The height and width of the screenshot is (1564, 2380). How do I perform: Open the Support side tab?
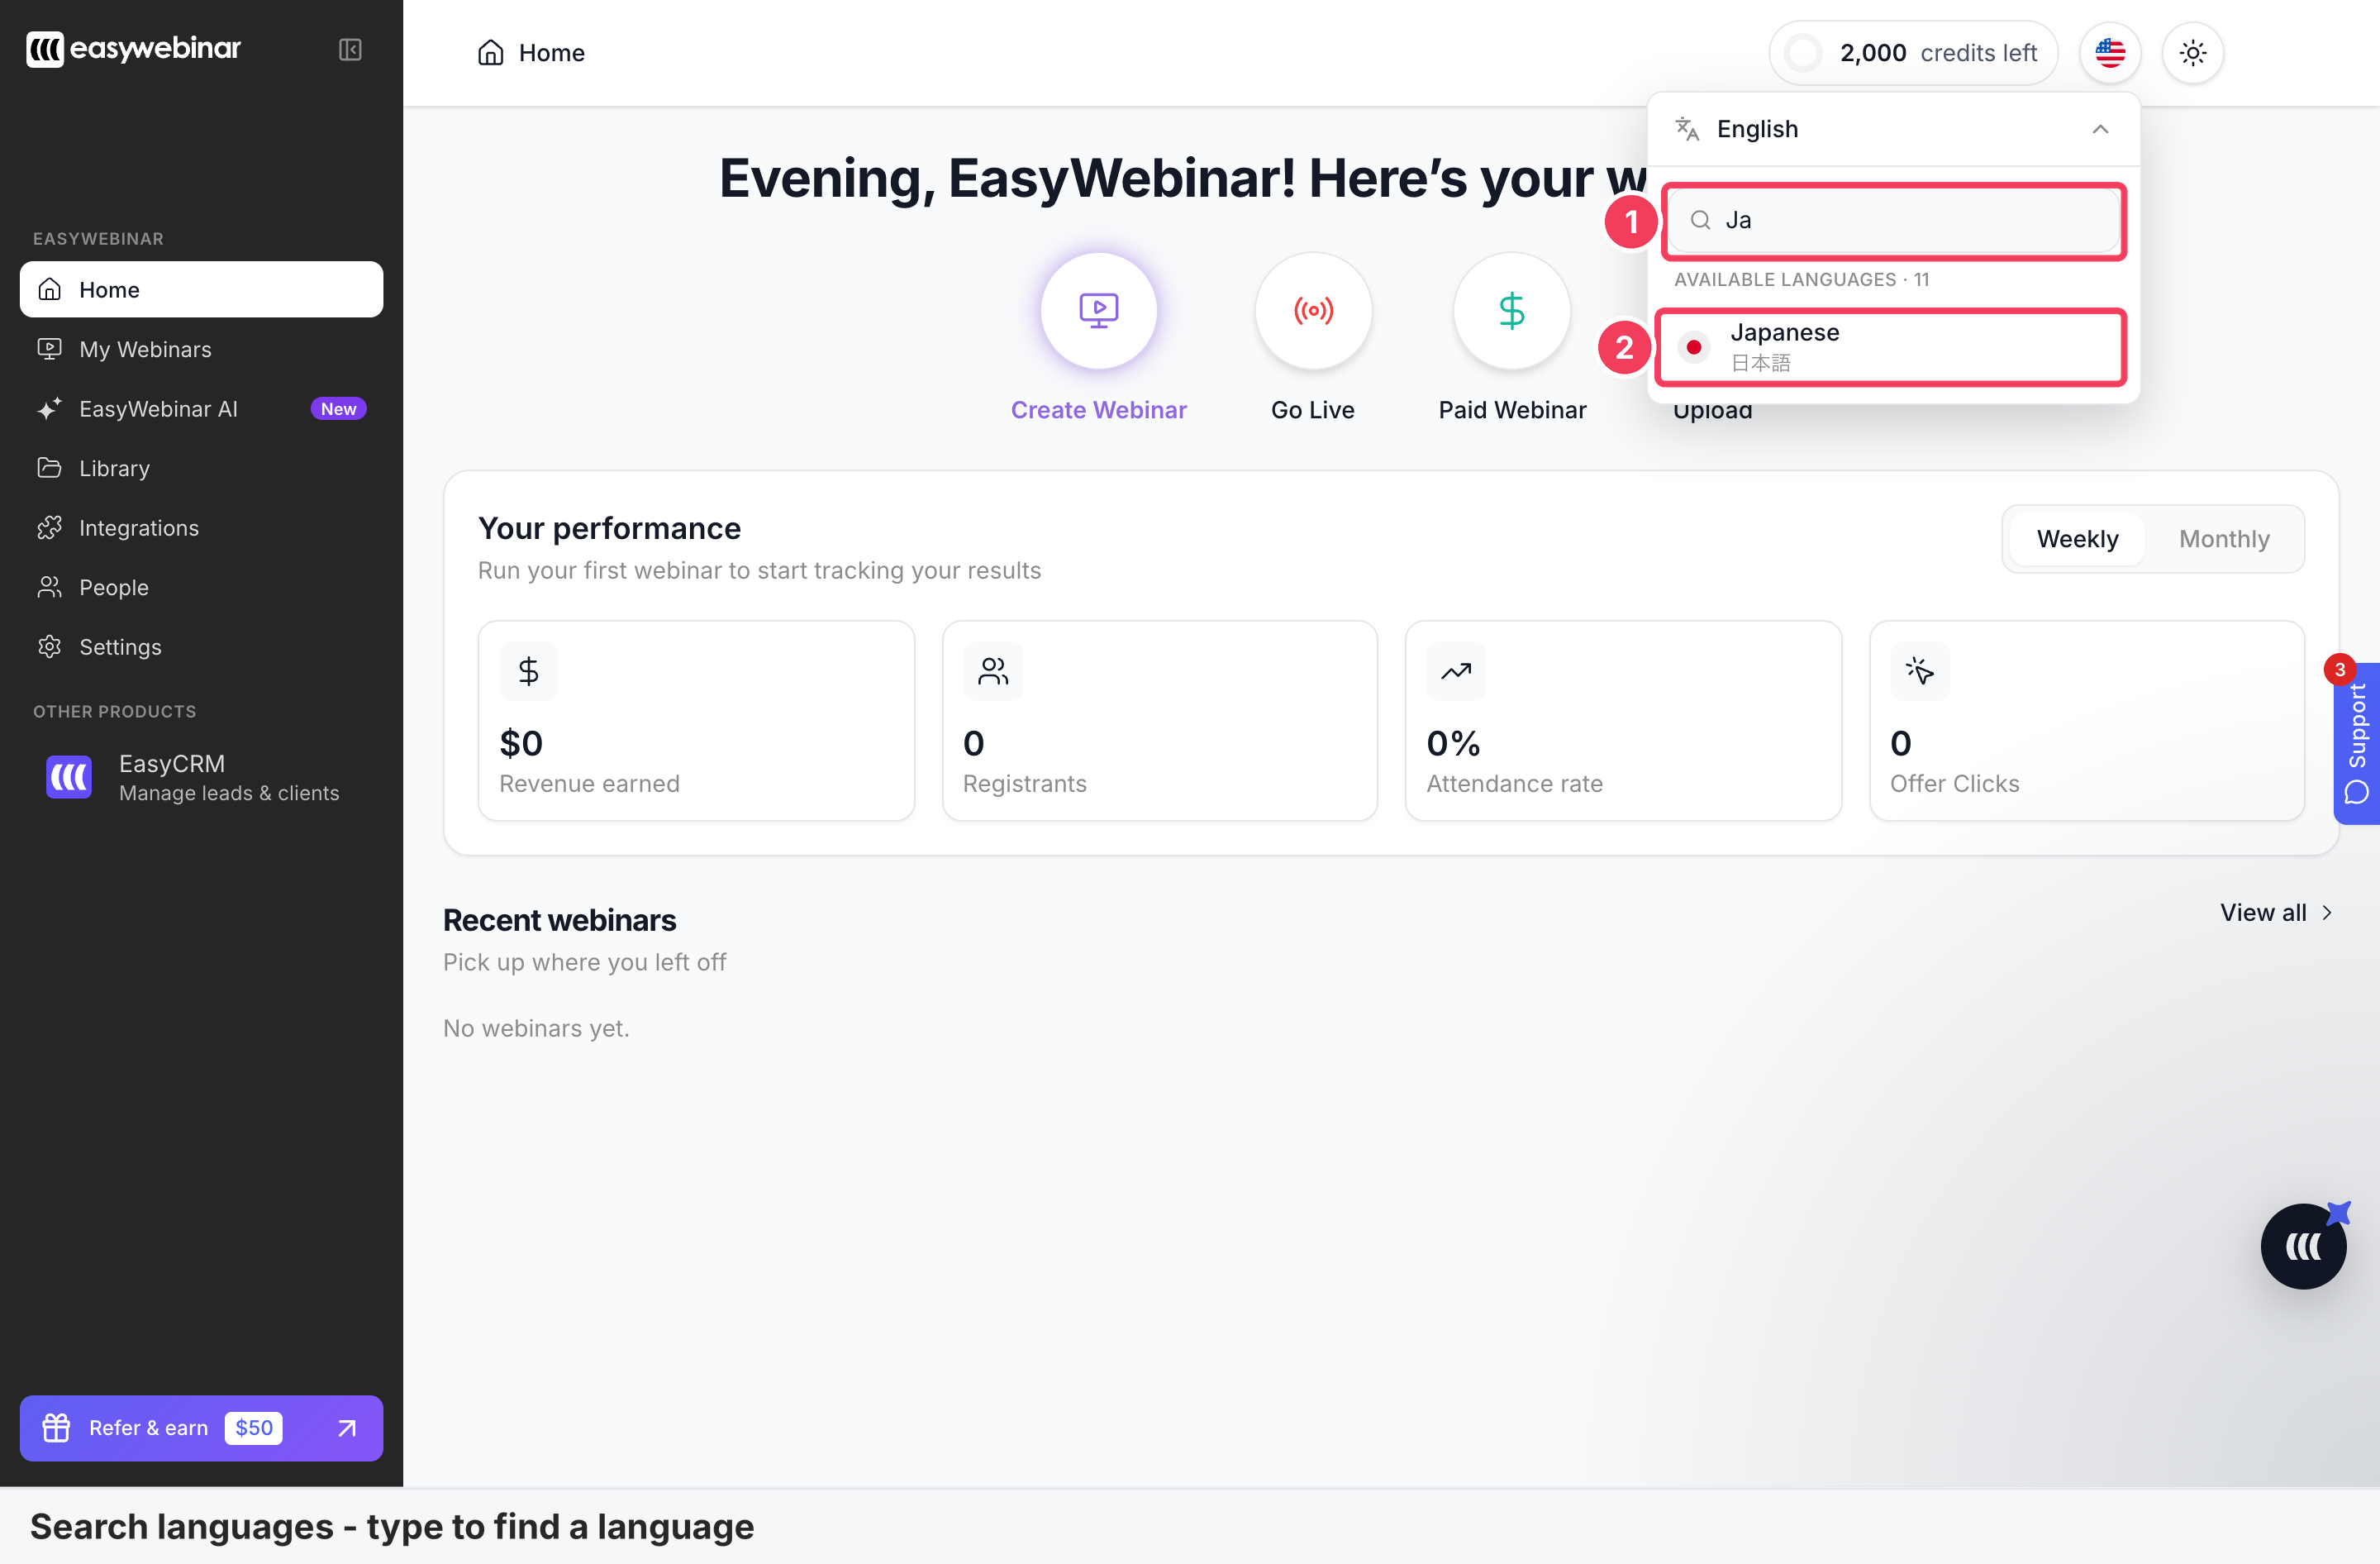2356,742
